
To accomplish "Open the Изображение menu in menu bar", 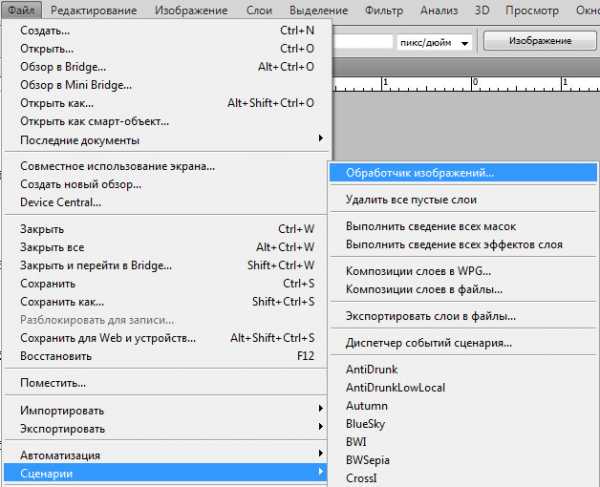I will tap(191, 10).
